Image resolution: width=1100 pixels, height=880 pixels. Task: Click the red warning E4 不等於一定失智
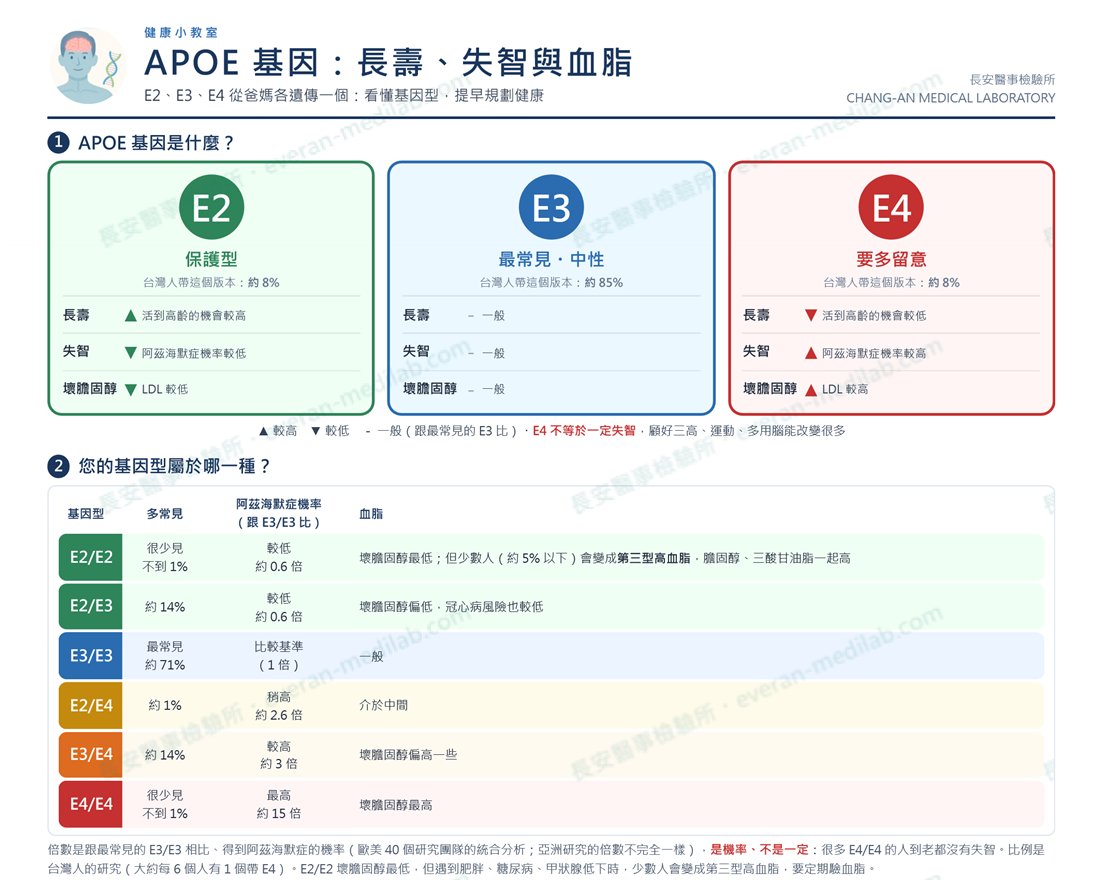click(x=584, y=431)
